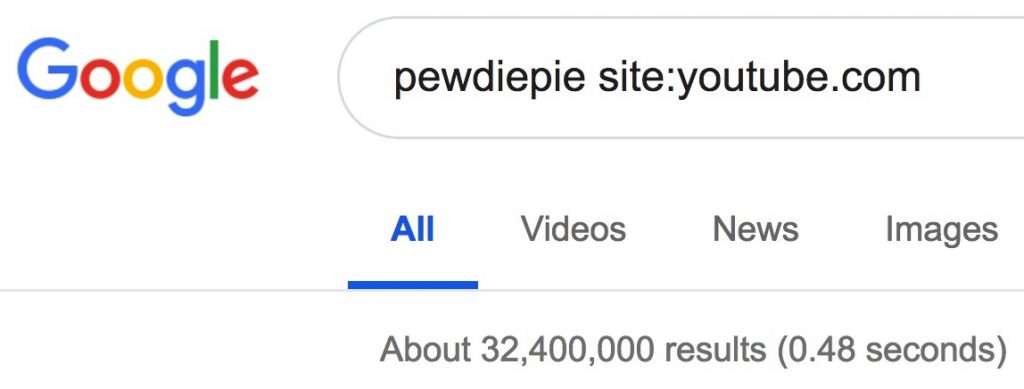The height and width of the screenshot is (389, 1024).
Task: Click the word About in the result stats
Action: [426, 350]
